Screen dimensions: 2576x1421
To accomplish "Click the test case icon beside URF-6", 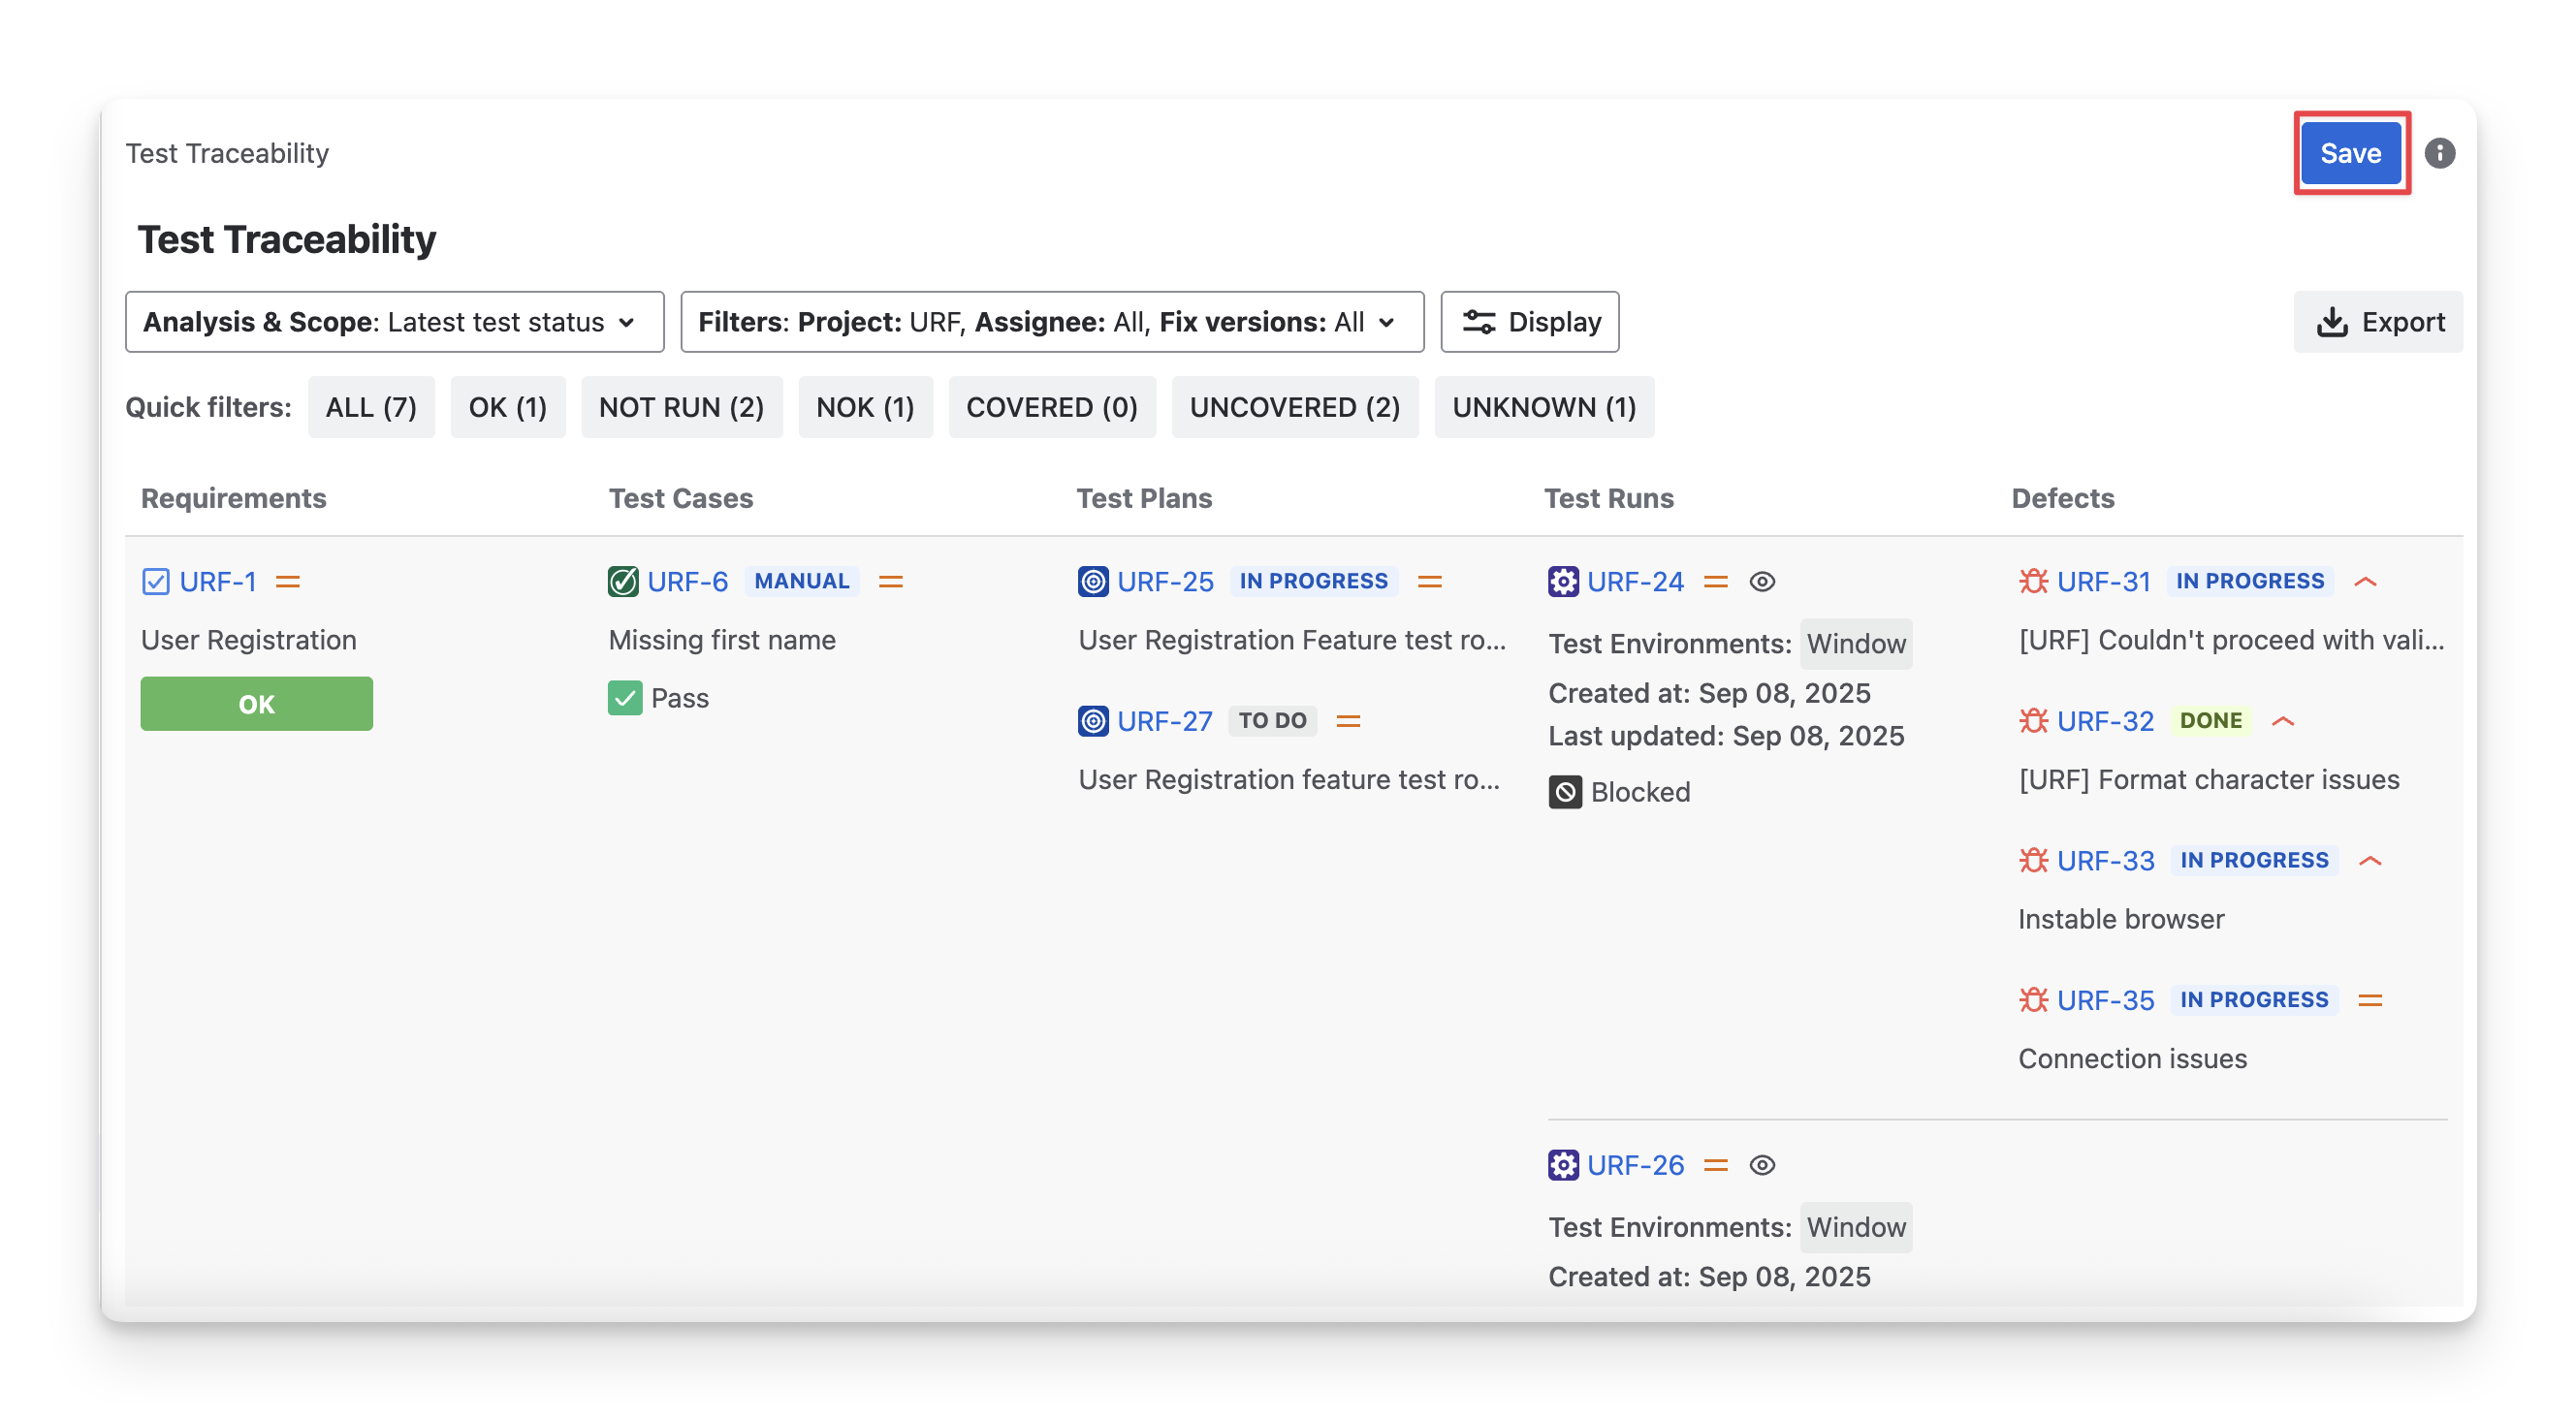I will click(623, 581).
